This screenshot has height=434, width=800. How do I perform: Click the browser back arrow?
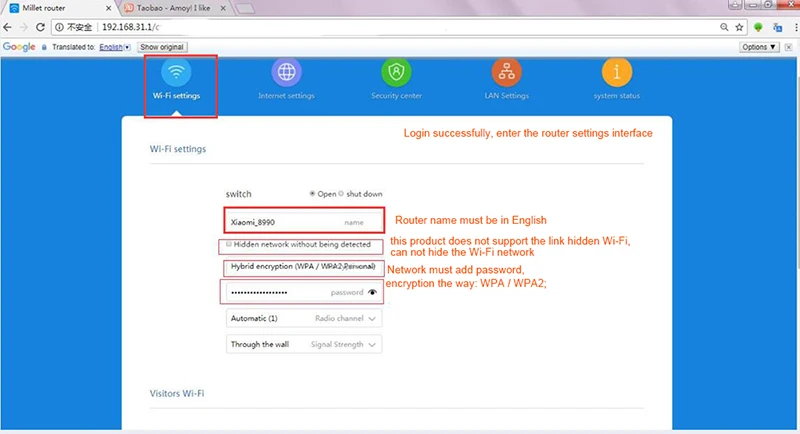pyautogui.click(x=7, y=27)
